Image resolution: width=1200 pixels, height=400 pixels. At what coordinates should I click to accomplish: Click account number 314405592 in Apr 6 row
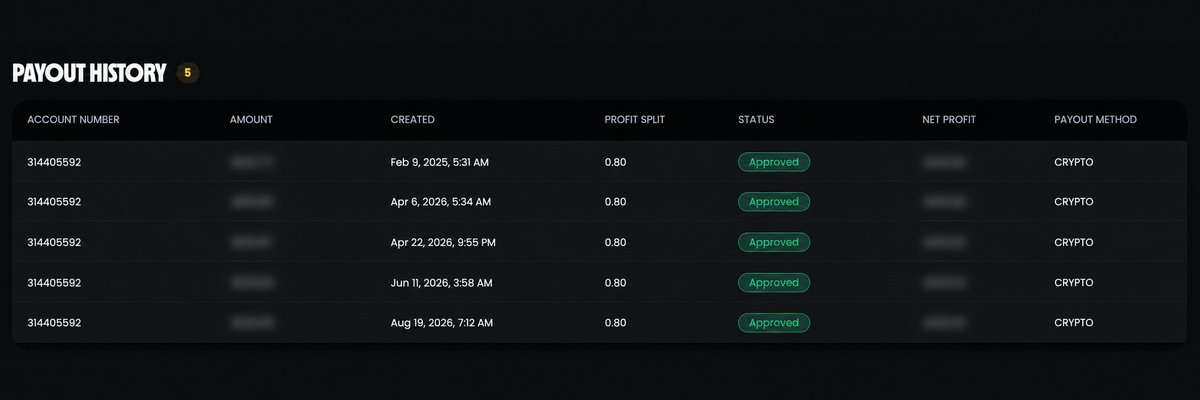pos(54,202)
